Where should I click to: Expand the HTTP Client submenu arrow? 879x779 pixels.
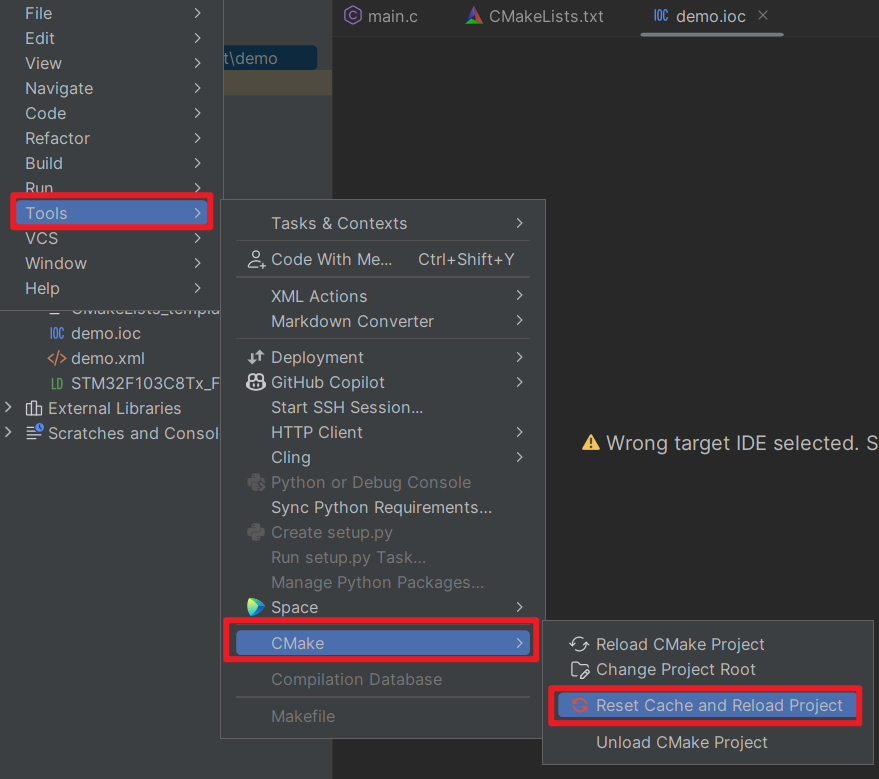pos(519,432)
